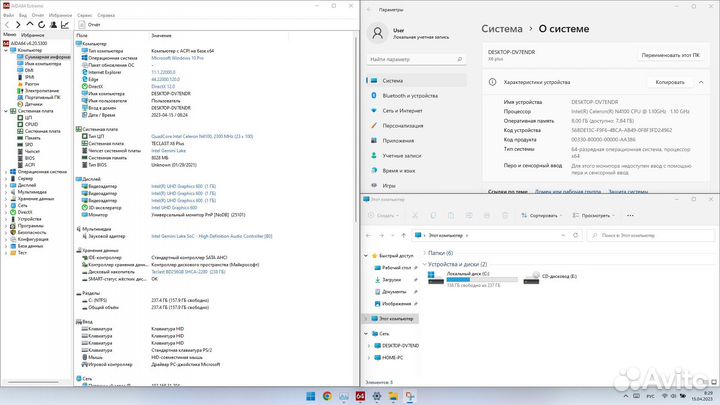Expand the Тест node in AIDA64 tree
The image size is (720, 405).
pyautogui.click(x=6, y=253)
